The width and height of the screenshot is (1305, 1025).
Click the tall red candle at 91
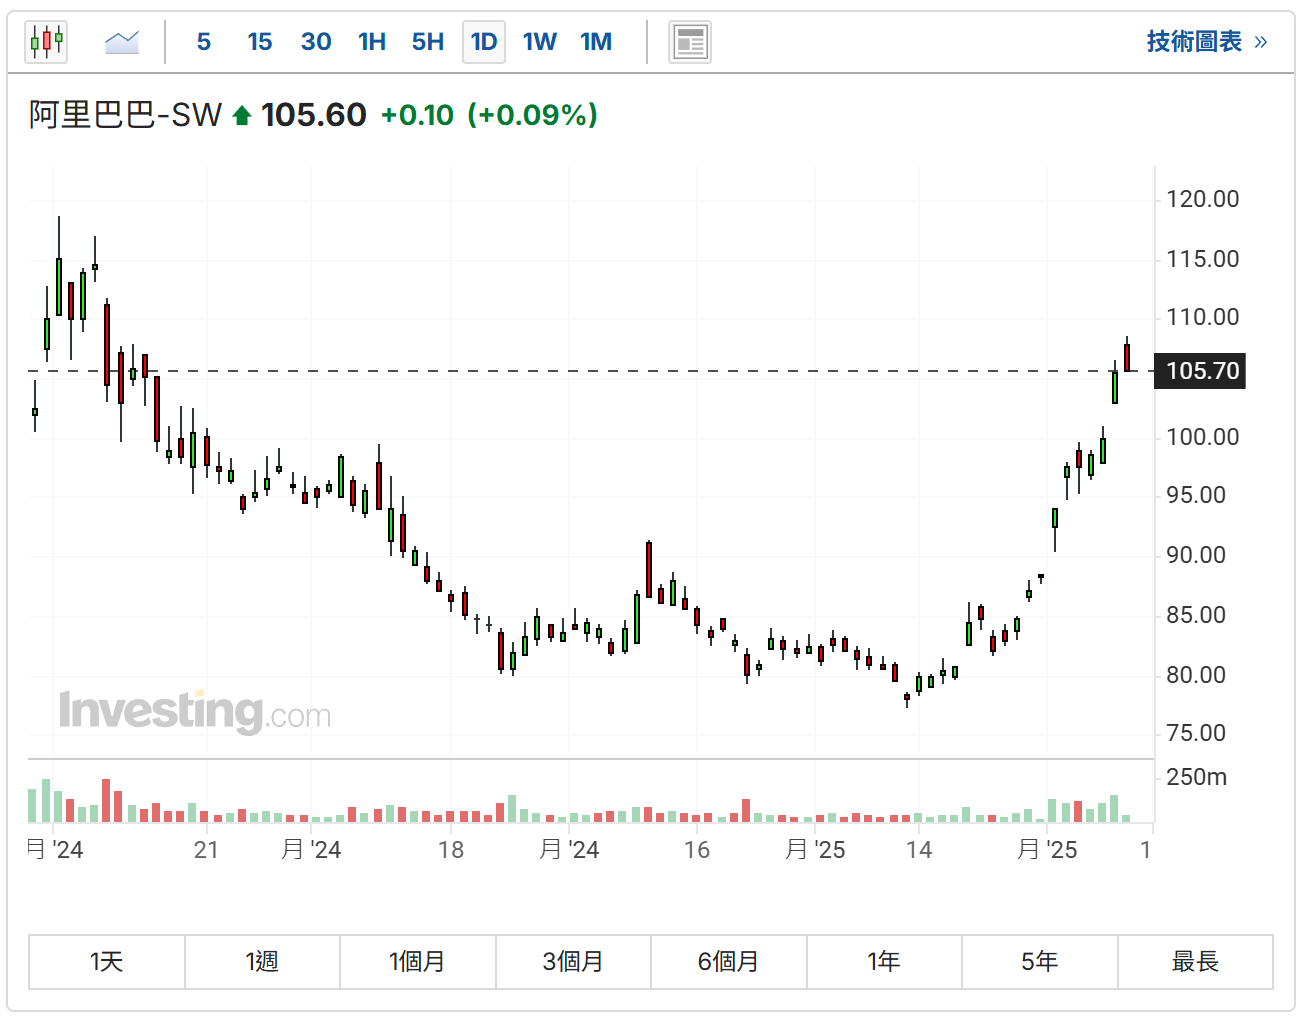point(649,570)
